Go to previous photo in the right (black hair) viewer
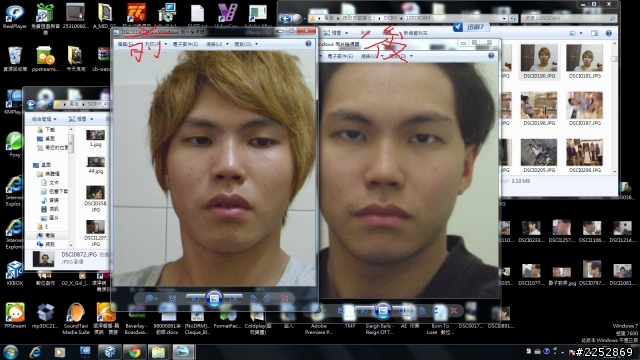Viewport: 640px width, 360px height. point(364,311)
